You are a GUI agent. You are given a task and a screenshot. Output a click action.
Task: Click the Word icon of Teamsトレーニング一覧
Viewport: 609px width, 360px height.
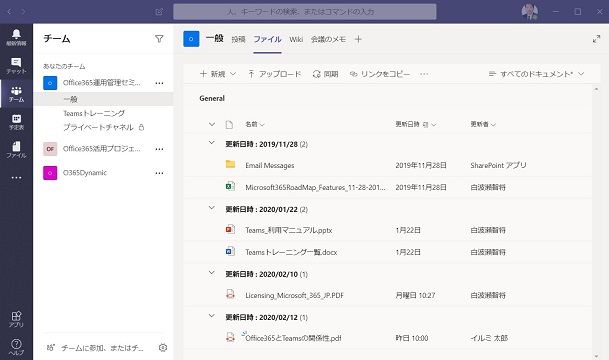(x=230, y=251)
